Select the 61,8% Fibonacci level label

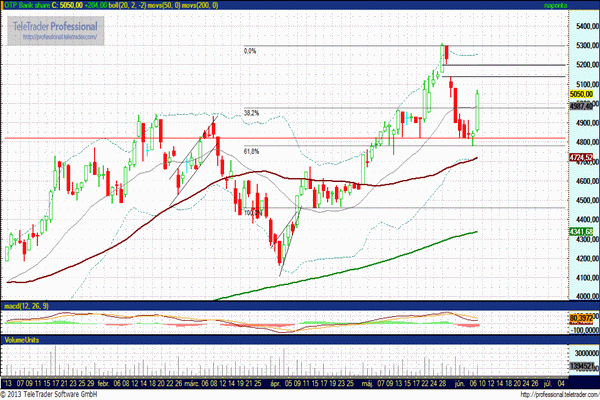pos(251,151)
